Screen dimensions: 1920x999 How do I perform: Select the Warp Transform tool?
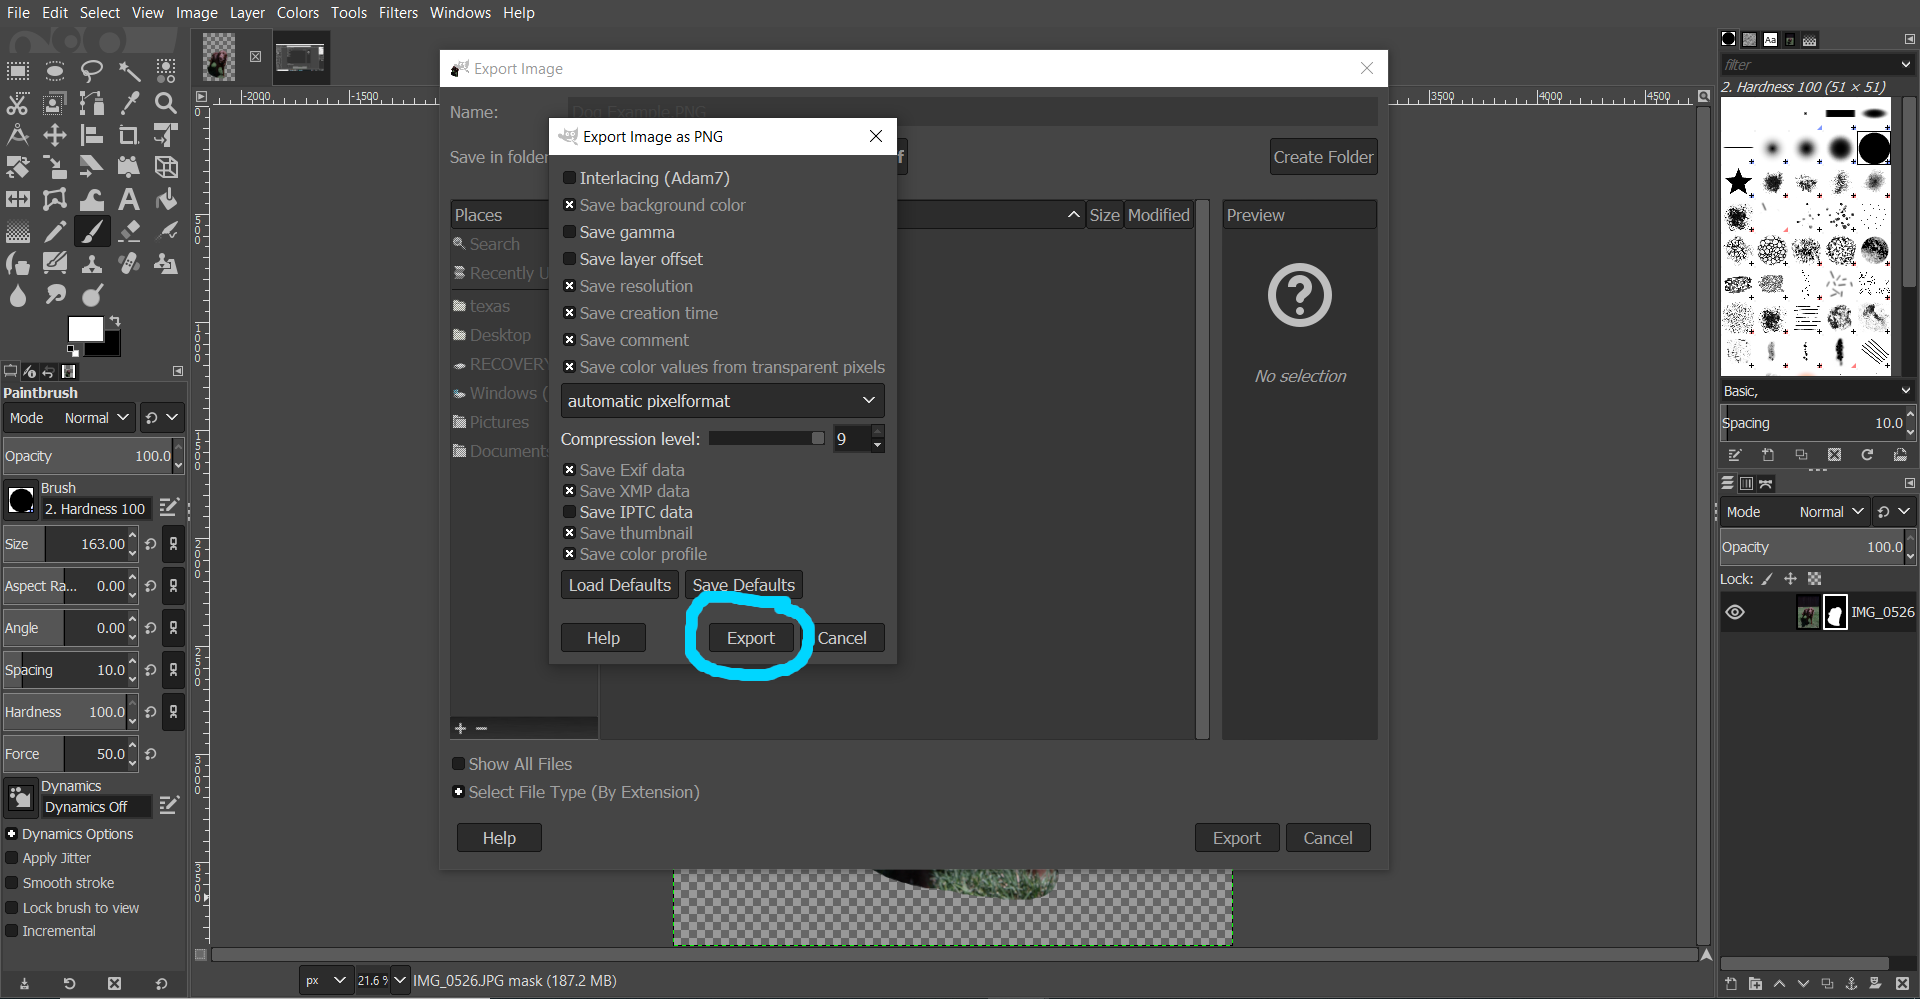92,199
